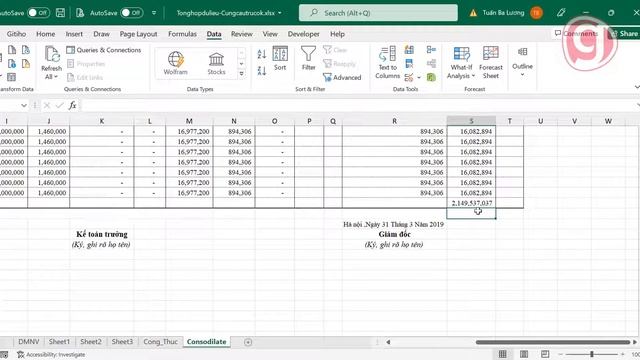The width and height of the screenshot is (640, 360).
Task: Select the column S header
Action: pyautogui.click(x=471, y=121)
